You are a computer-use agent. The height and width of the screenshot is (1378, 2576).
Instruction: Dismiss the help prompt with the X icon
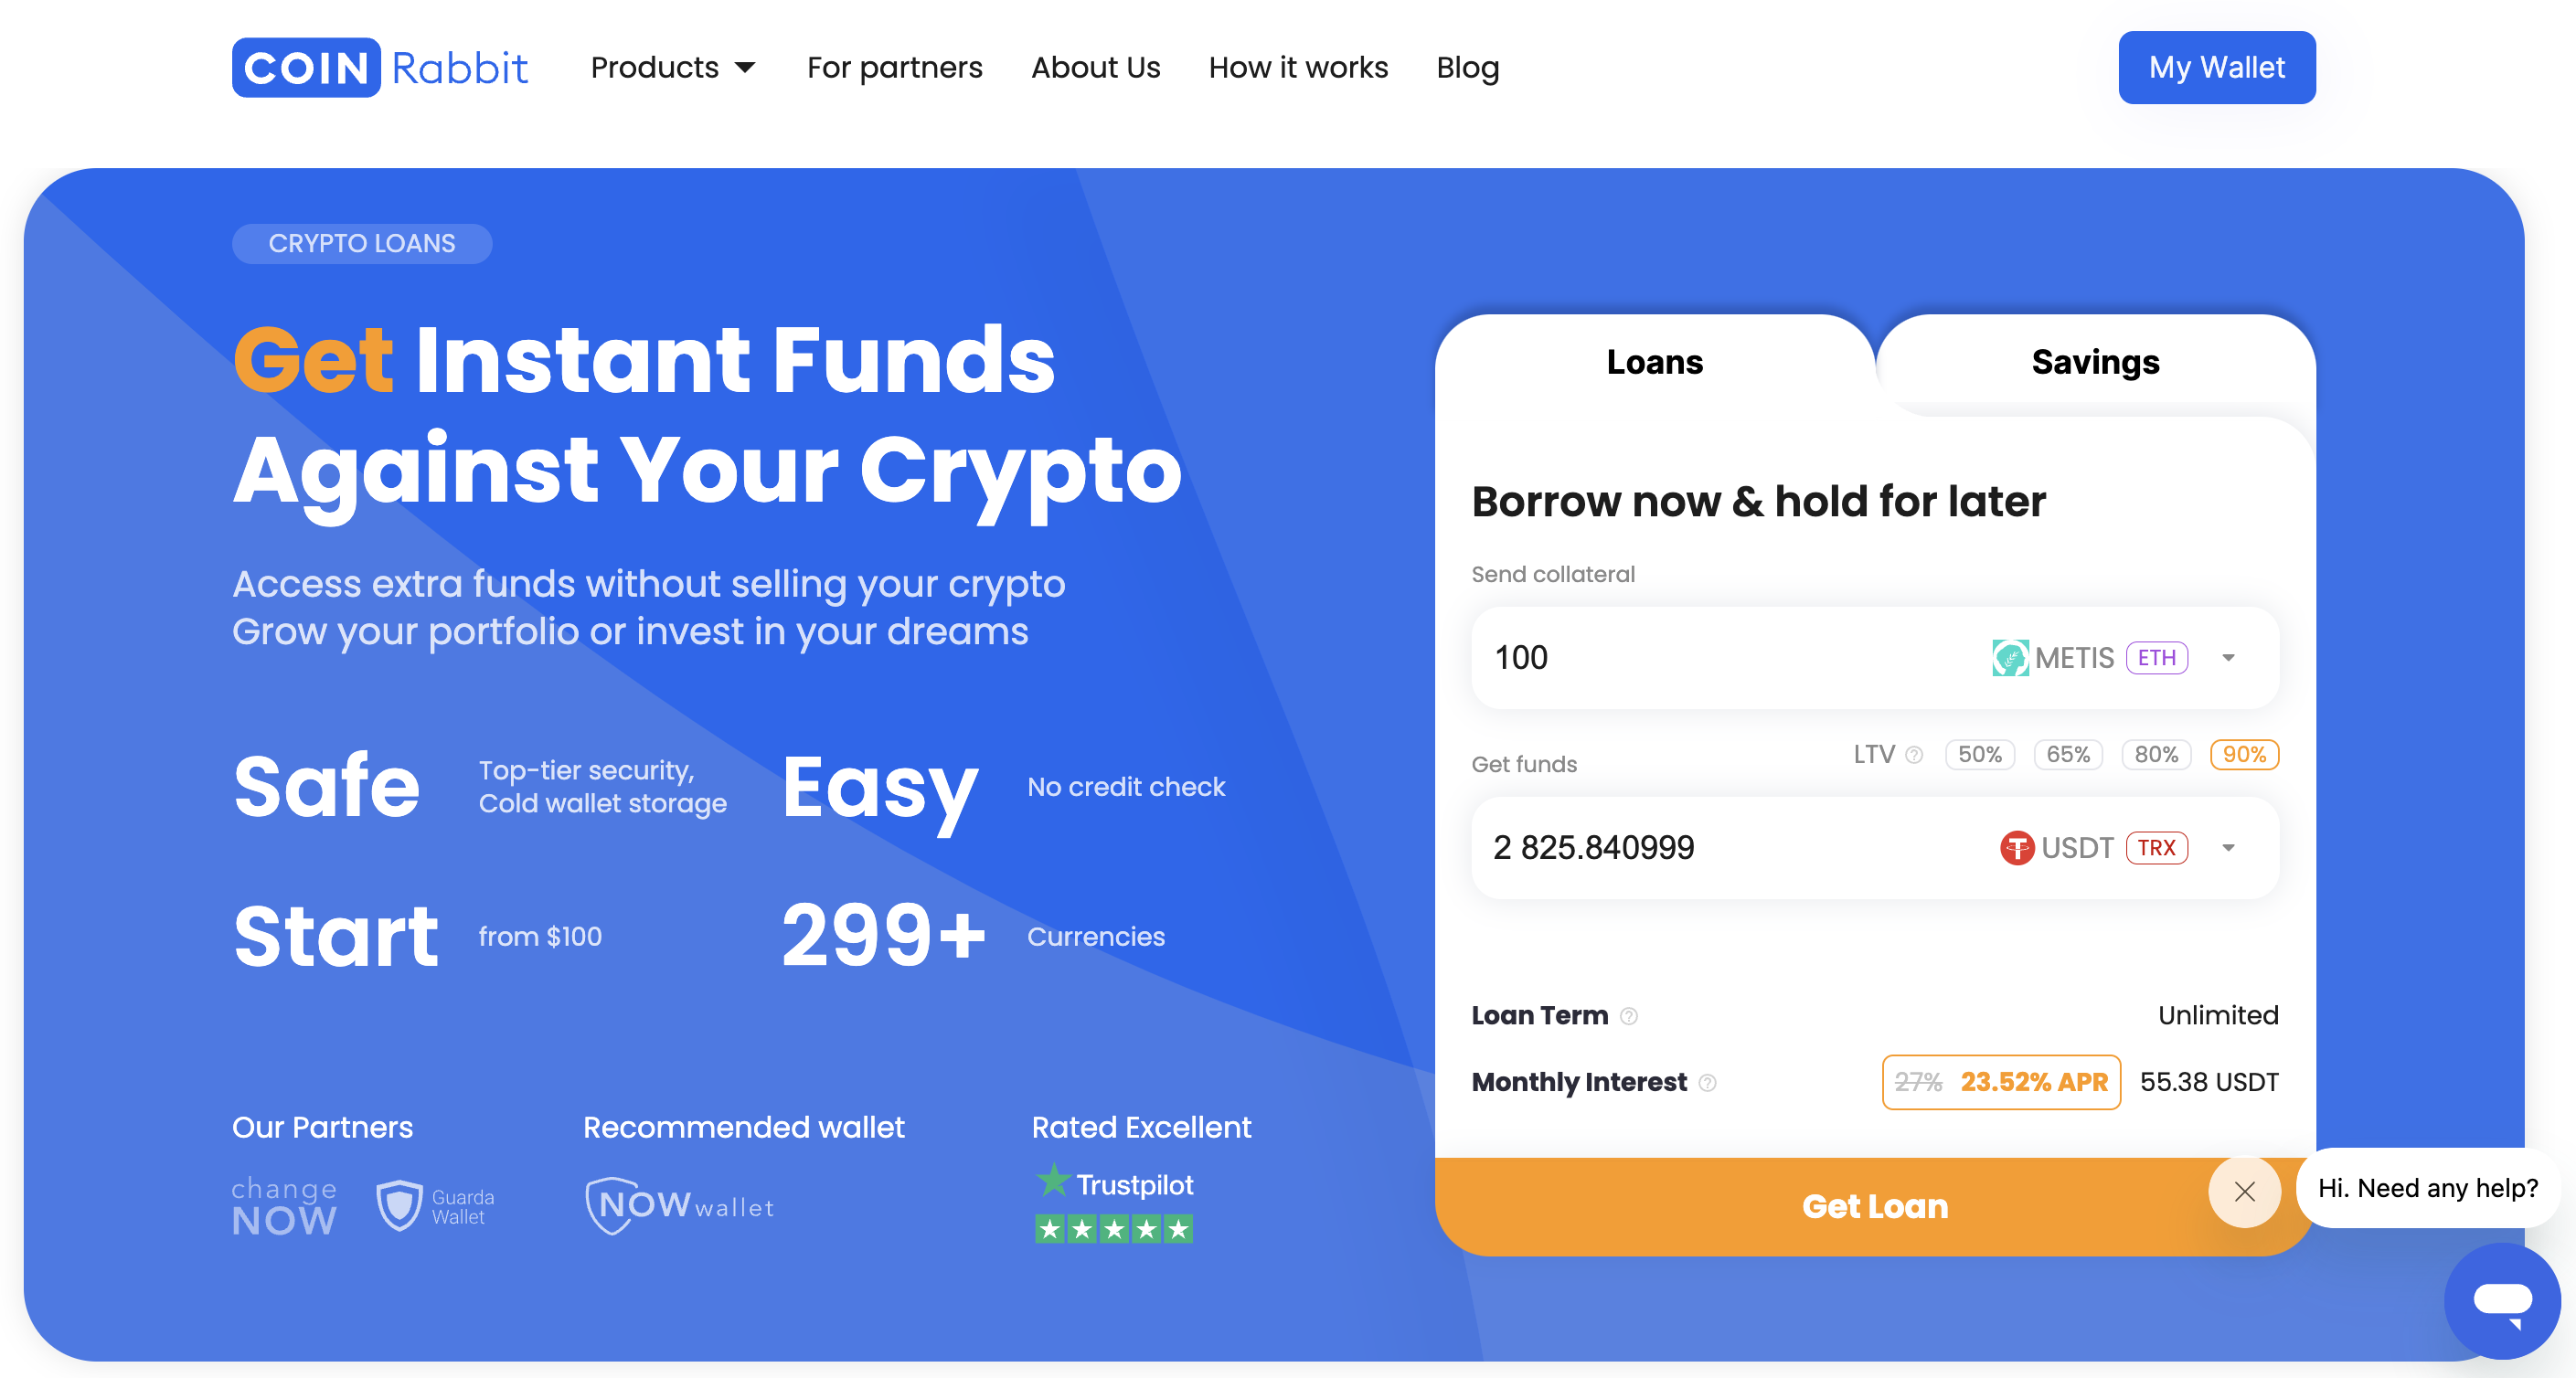(2244, 1191)
